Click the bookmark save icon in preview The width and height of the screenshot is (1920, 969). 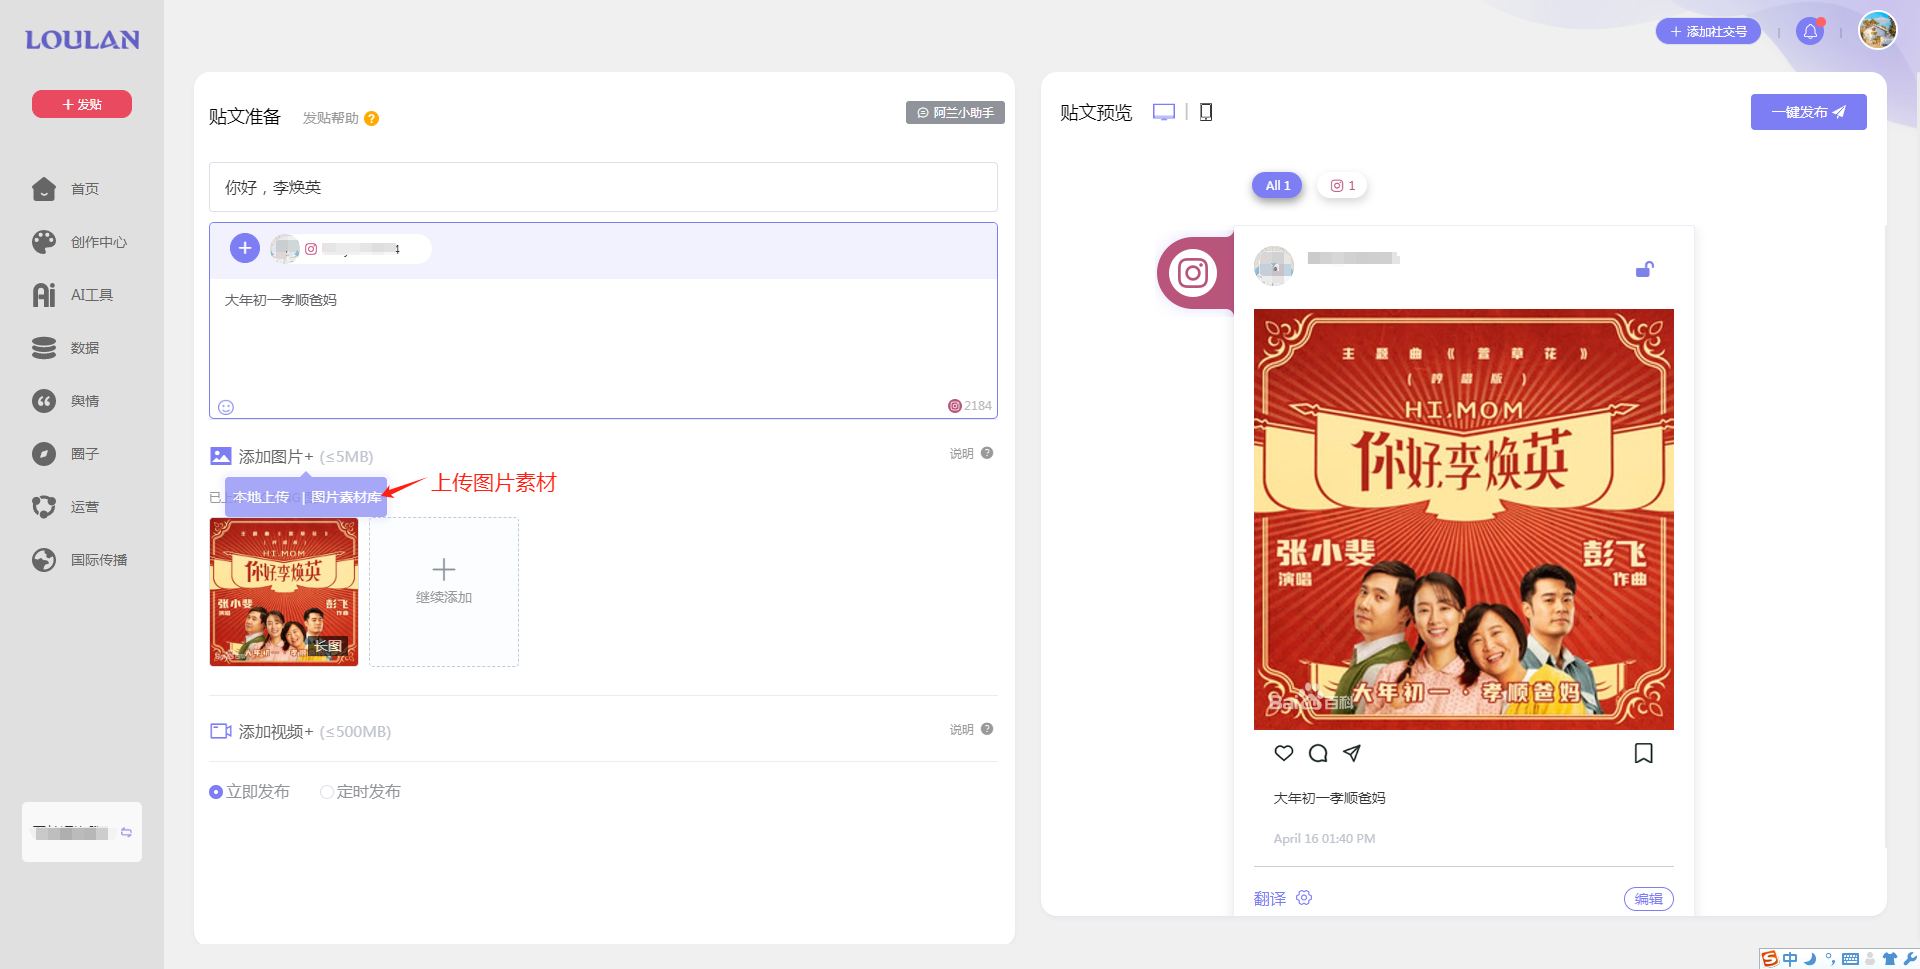[1643, 753]
